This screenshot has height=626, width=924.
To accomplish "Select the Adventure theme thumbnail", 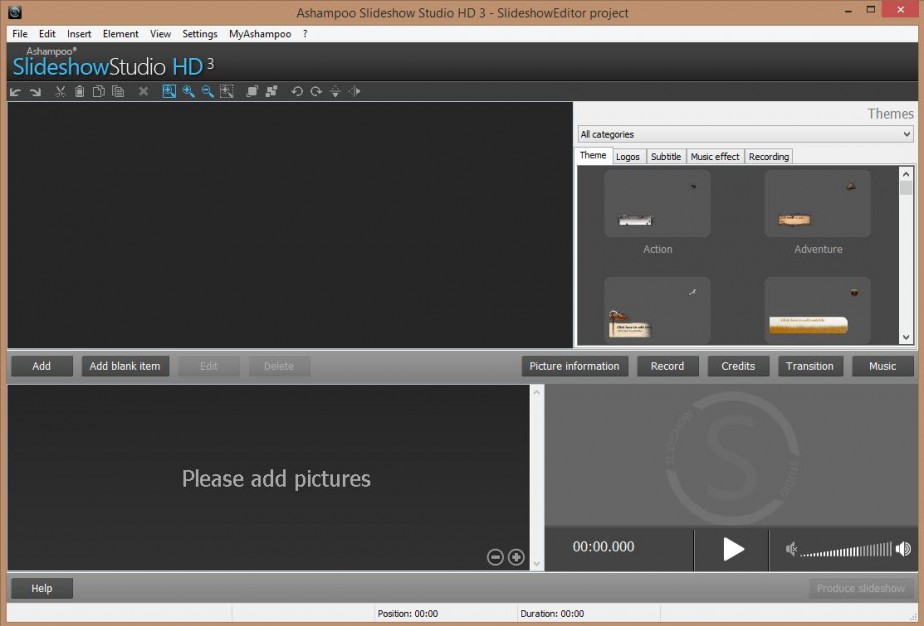I will pyautogui.click(x=818, y=204).
